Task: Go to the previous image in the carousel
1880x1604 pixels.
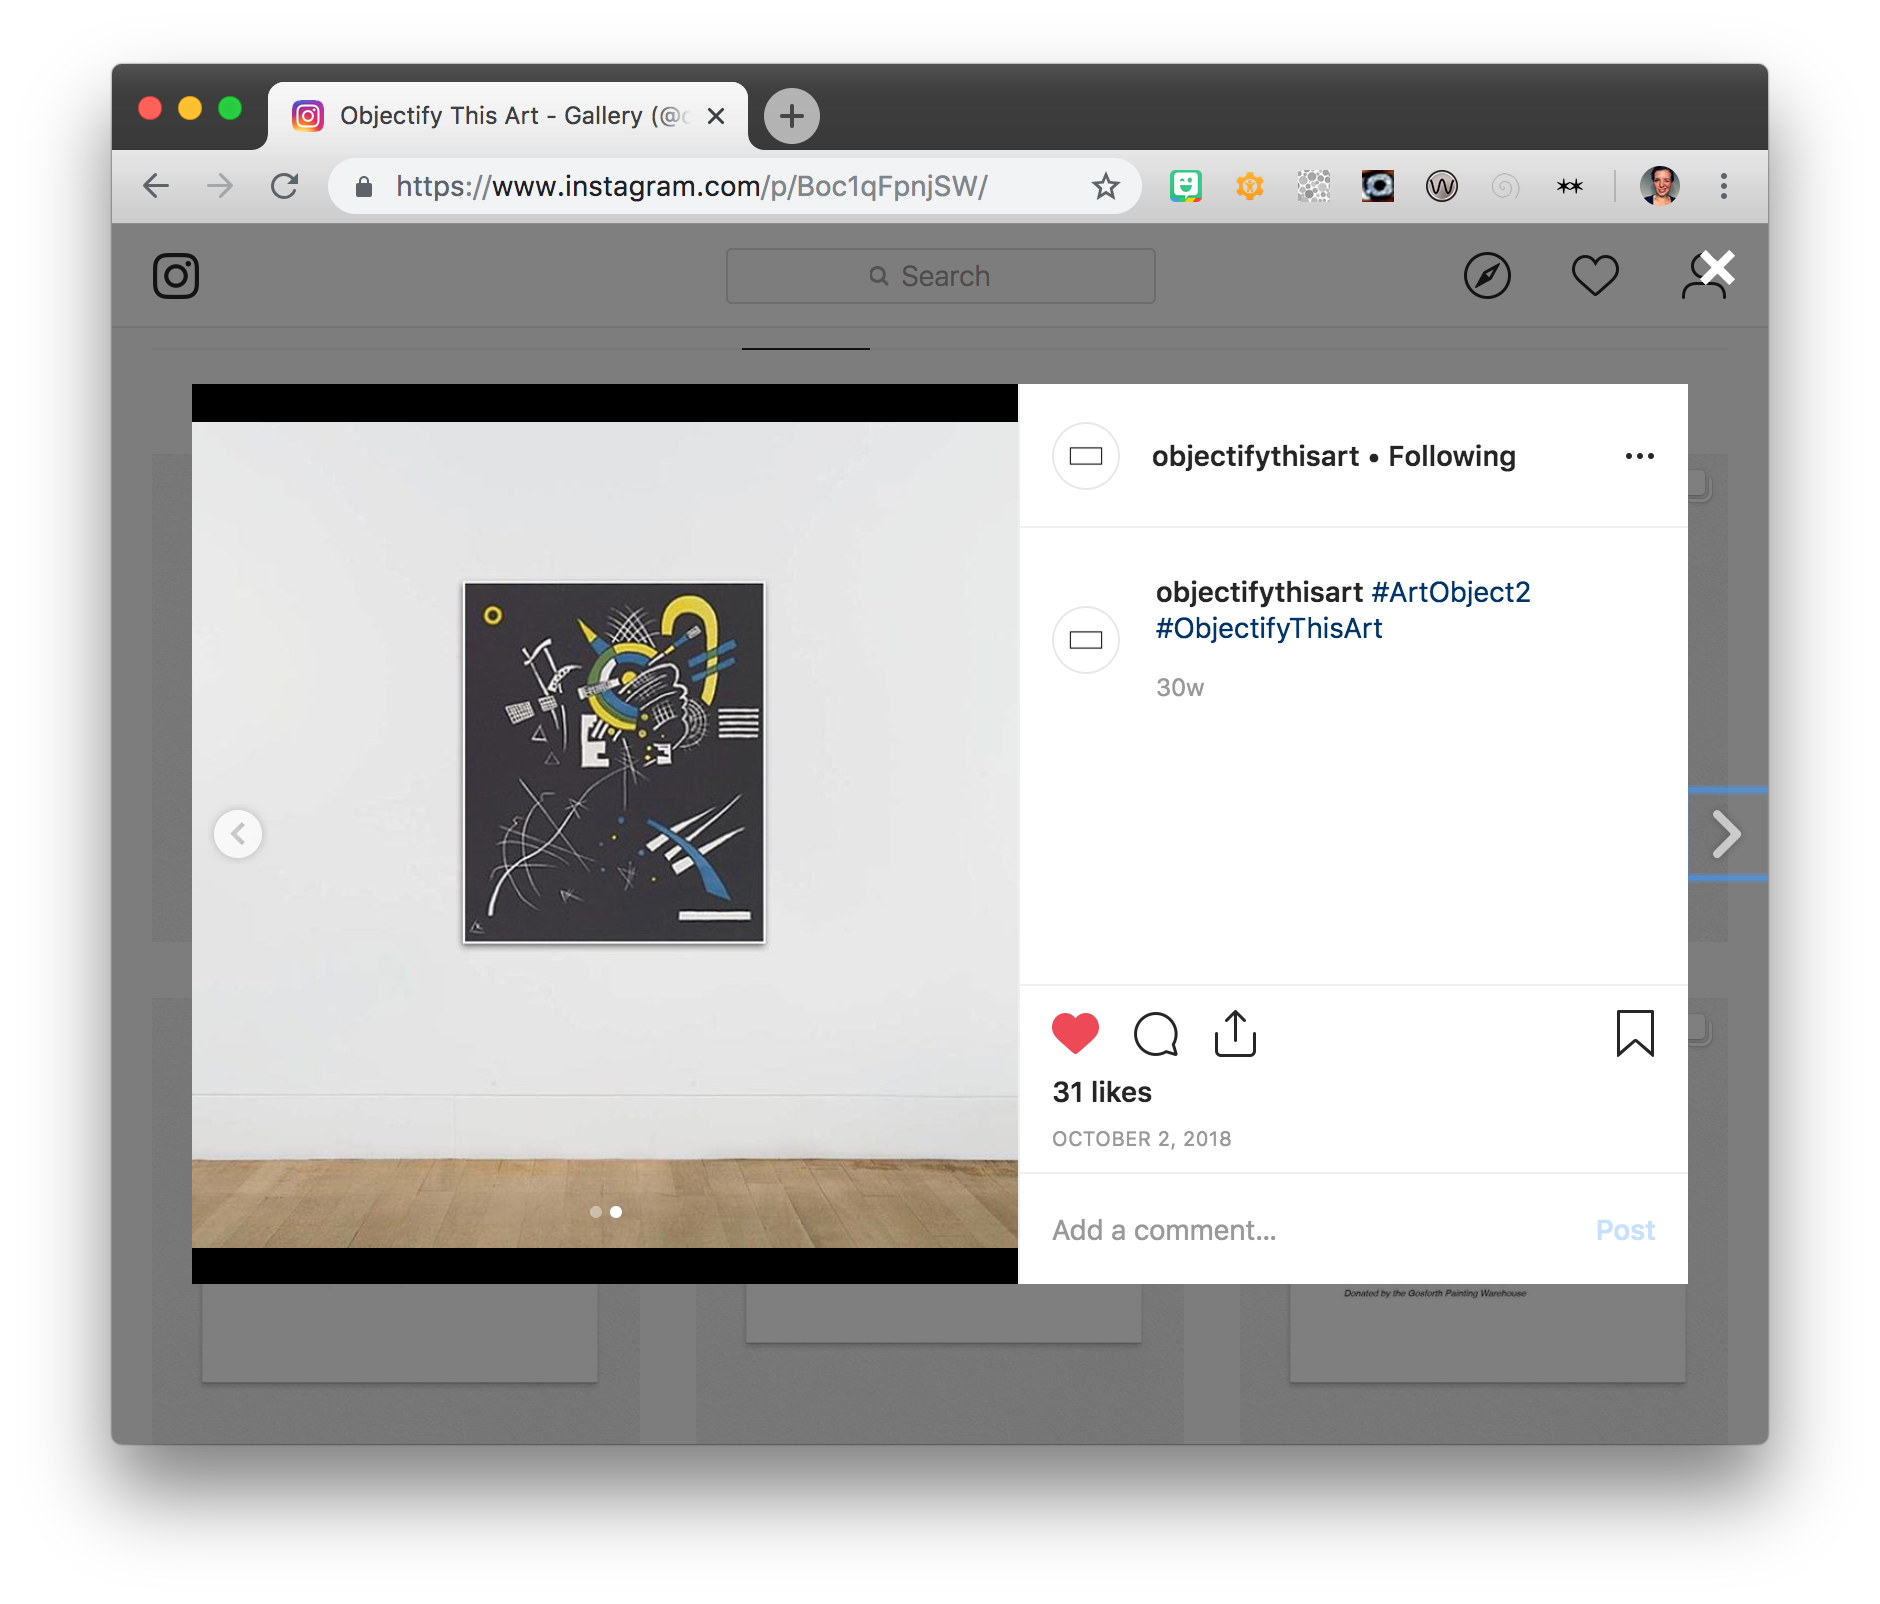Action: (238, 833)
